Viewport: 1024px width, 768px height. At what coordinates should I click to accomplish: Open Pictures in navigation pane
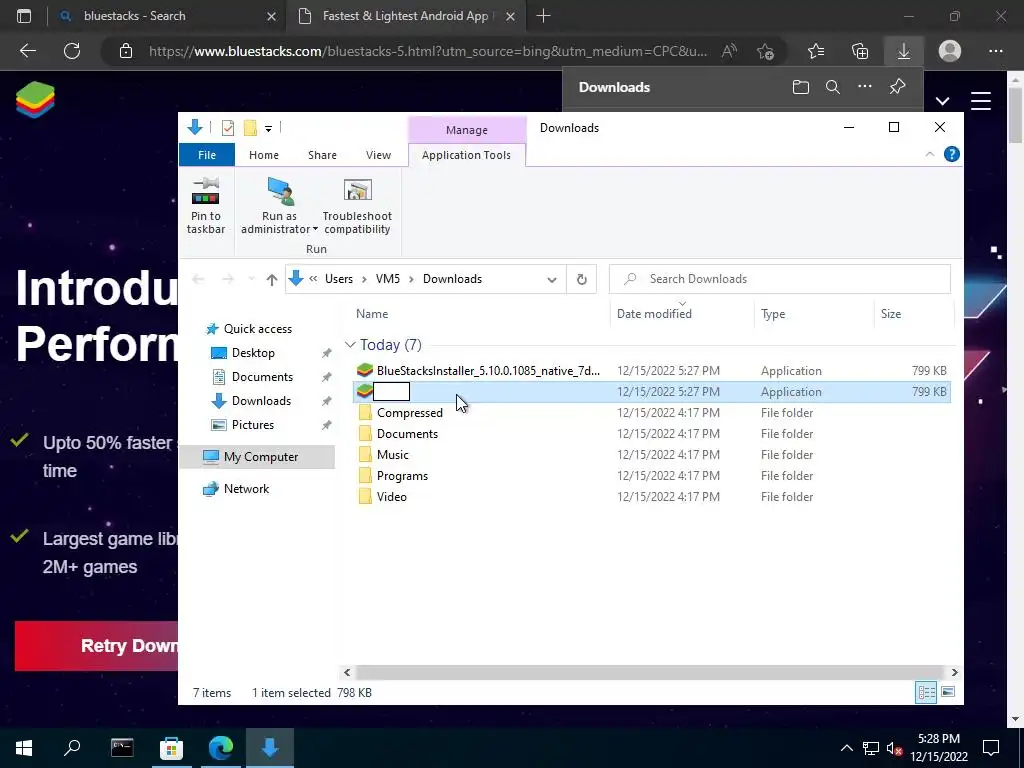pos(253,425)
